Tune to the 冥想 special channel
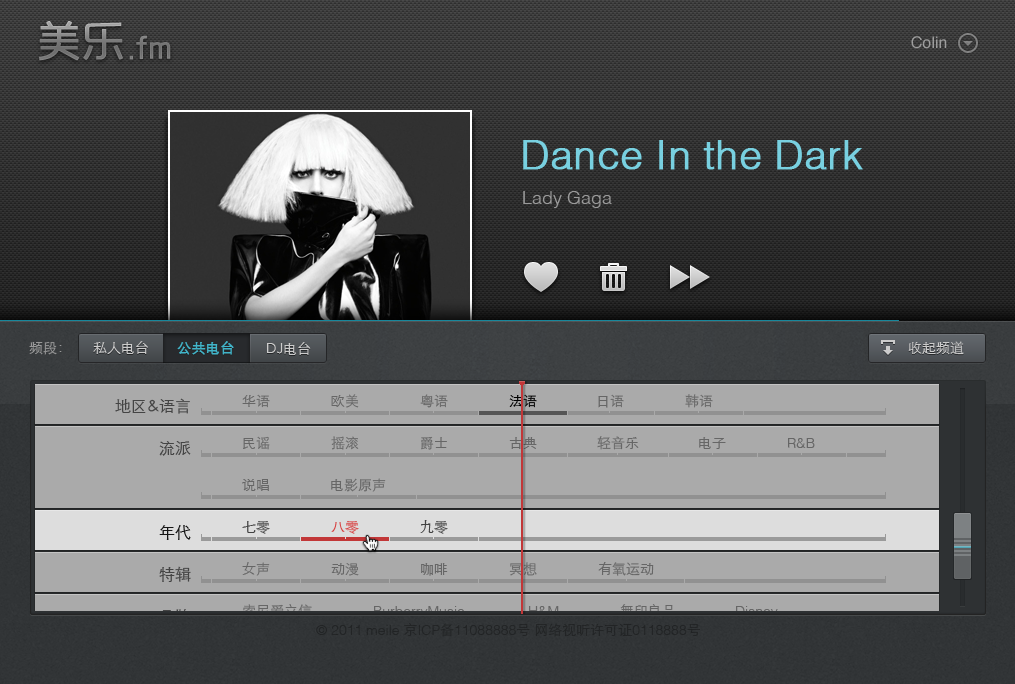This screenshot has width=1015, height=684. [523, 569]
